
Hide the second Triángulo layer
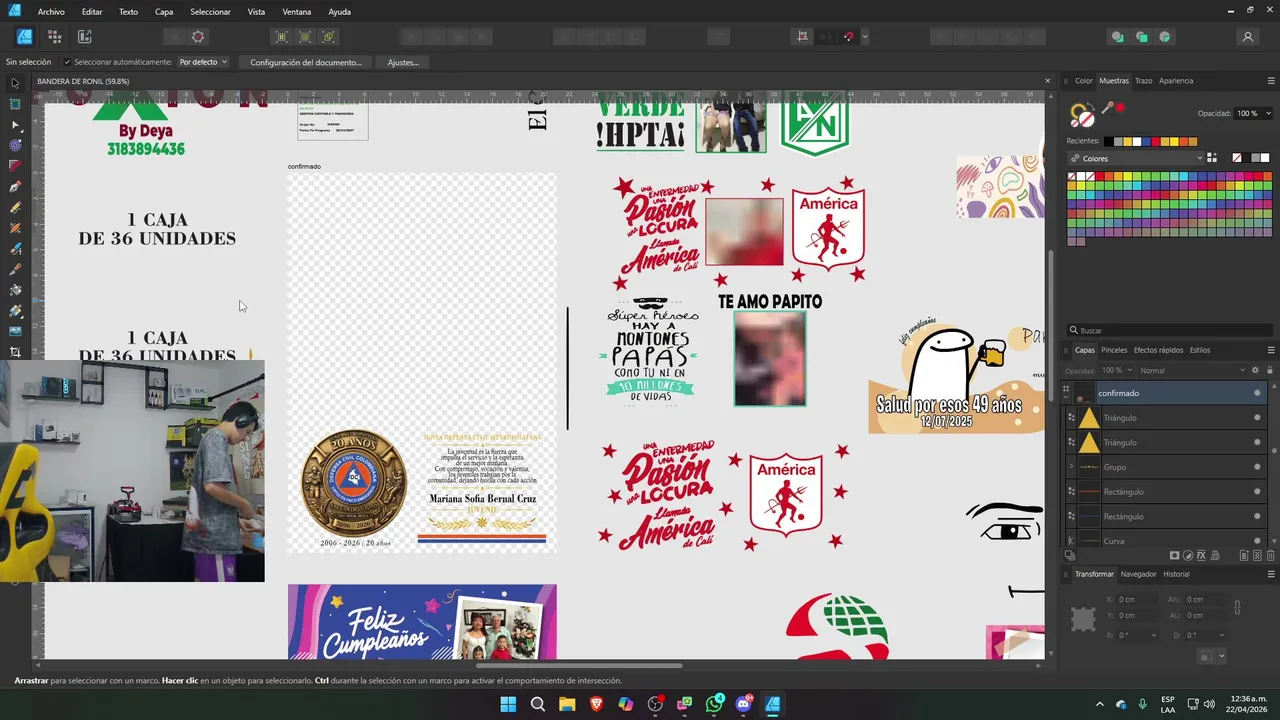pyautogui.click(x=1257, y=442)
